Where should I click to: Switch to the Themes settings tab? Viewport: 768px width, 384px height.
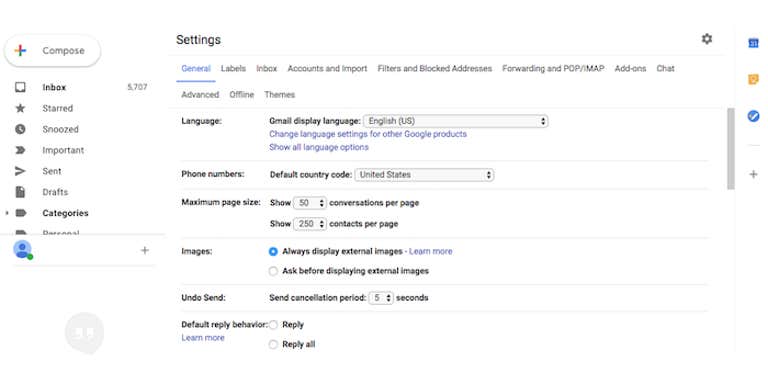click(280, 95)
